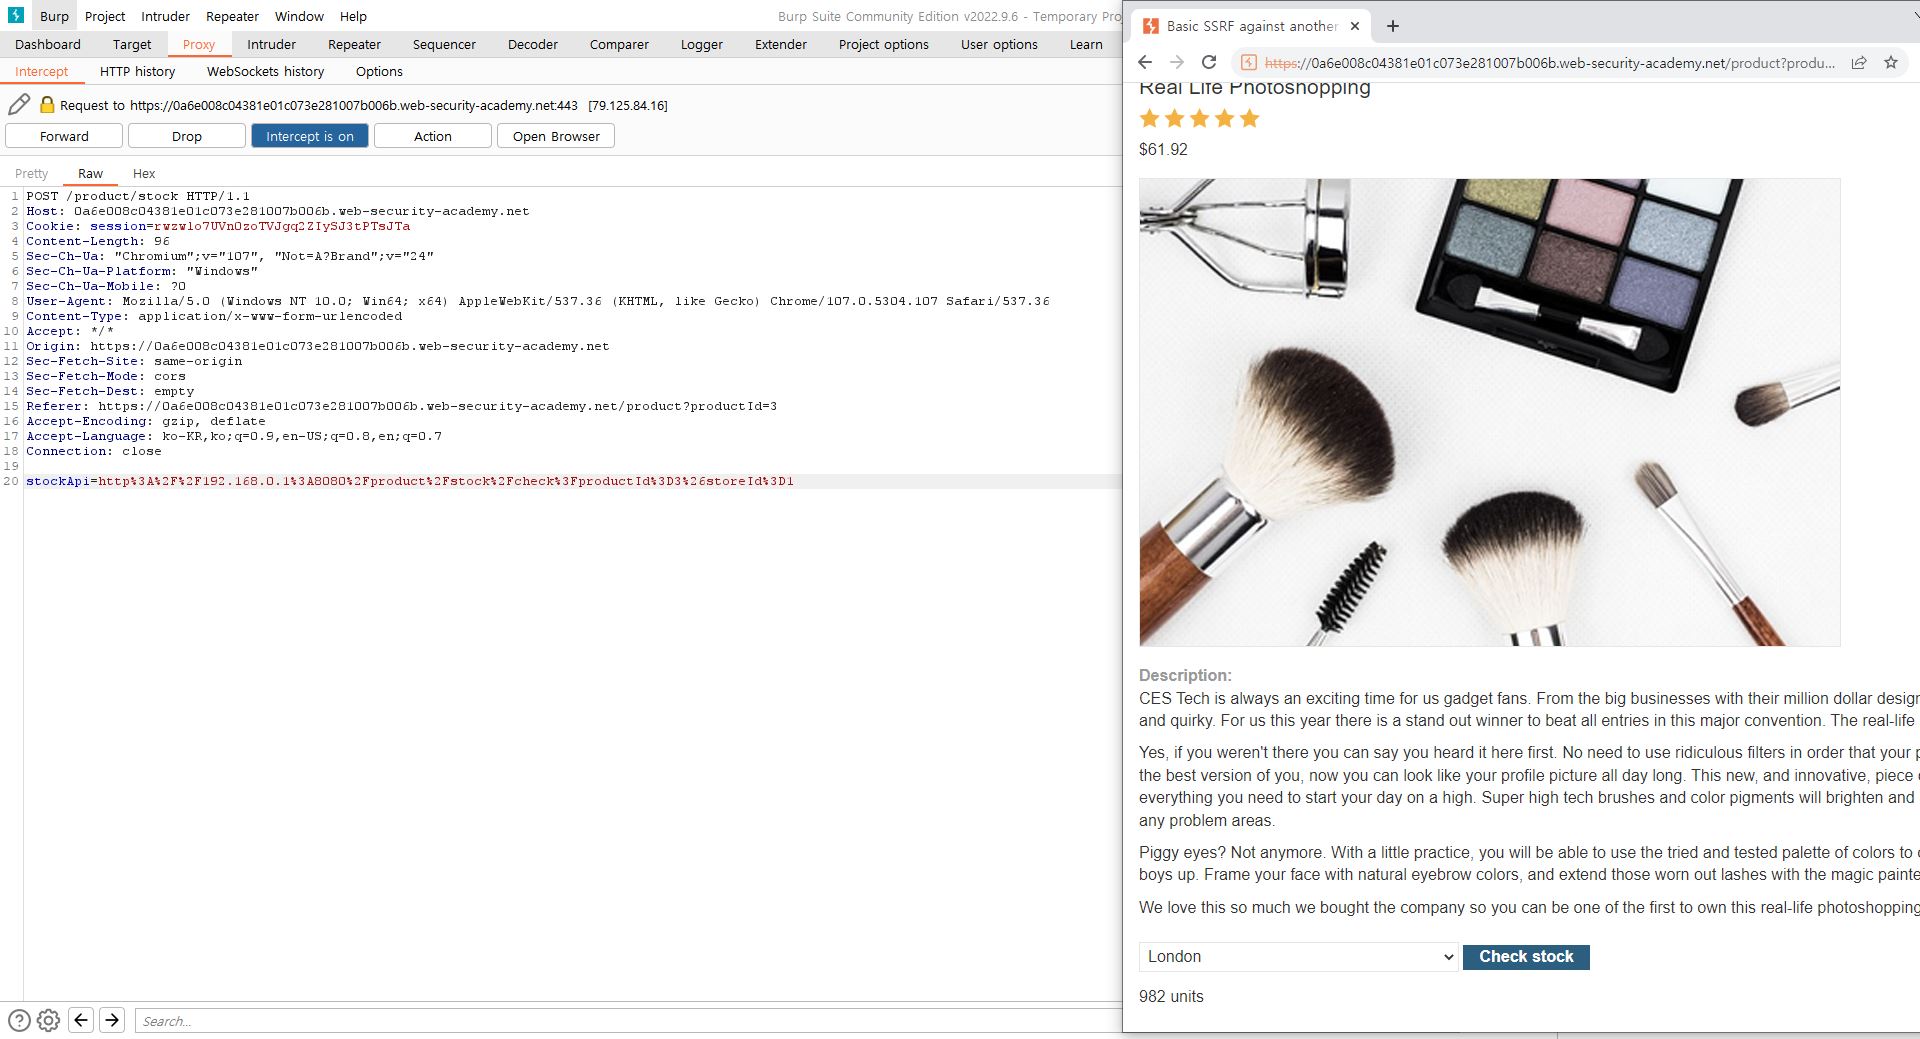Click the Open Browser button
The width and height of the screenshot is (1920, 1039).
556,136
